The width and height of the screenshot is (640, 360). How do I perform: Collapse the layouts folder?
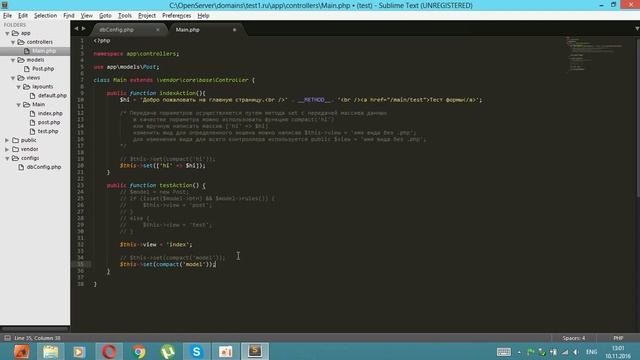click(x=19, y=87)
